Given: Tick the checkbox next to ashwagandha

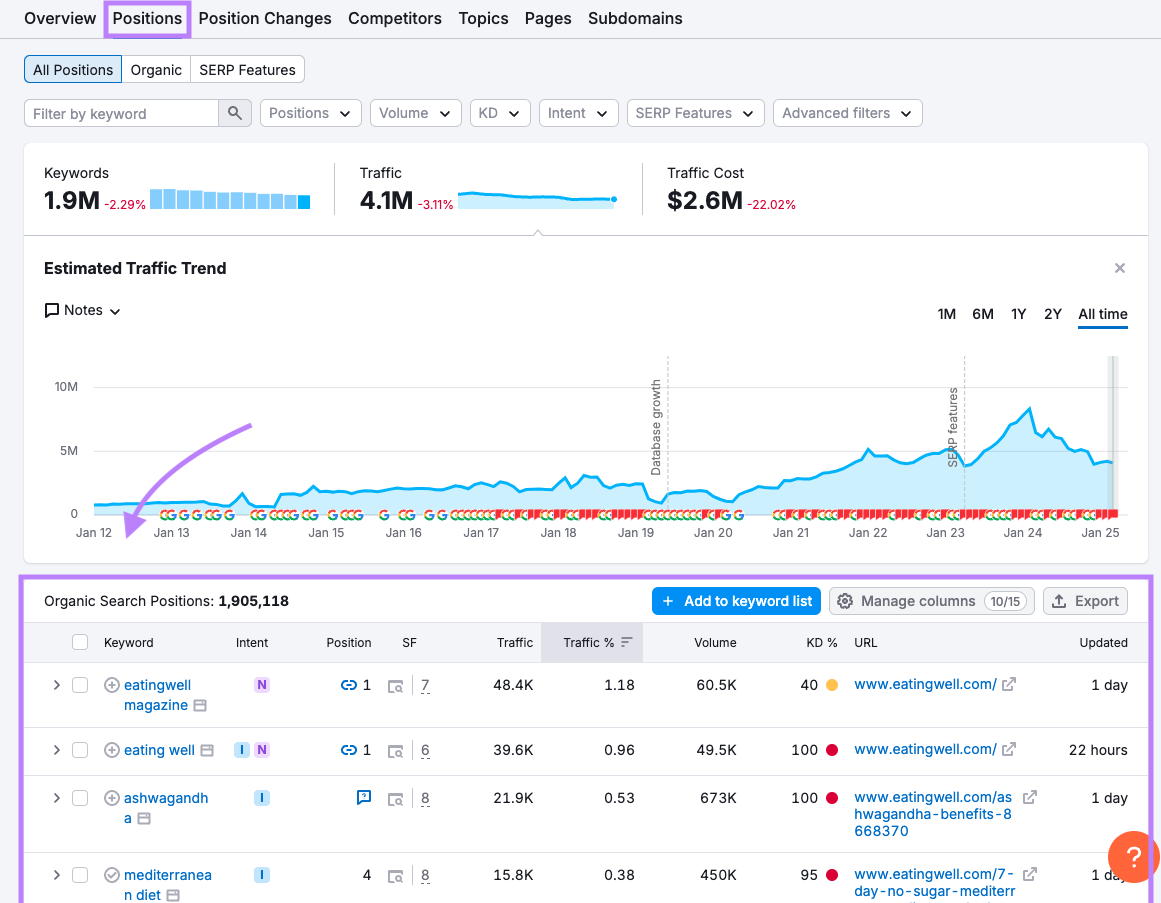Looking at the screenshot, I should (79, 797).
